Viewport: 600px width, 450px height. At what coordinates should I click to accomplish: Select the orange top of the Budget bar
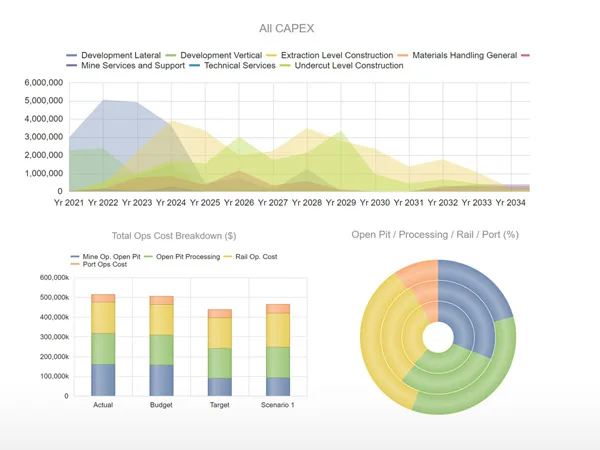[x=161, y=300]
